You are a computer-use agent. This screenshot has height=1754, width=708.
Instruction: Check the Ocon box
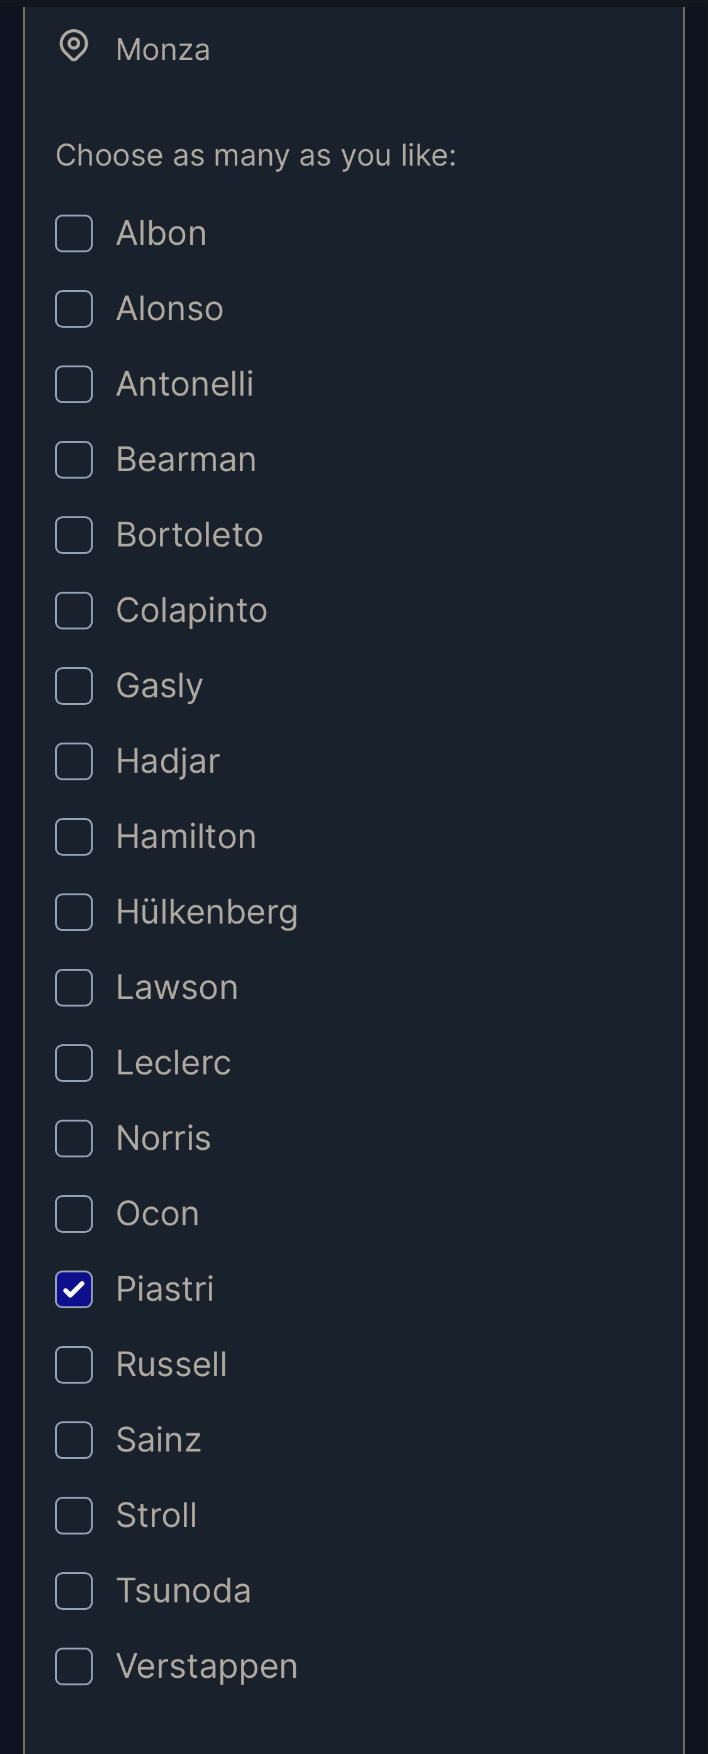[x=74, y=1214]
